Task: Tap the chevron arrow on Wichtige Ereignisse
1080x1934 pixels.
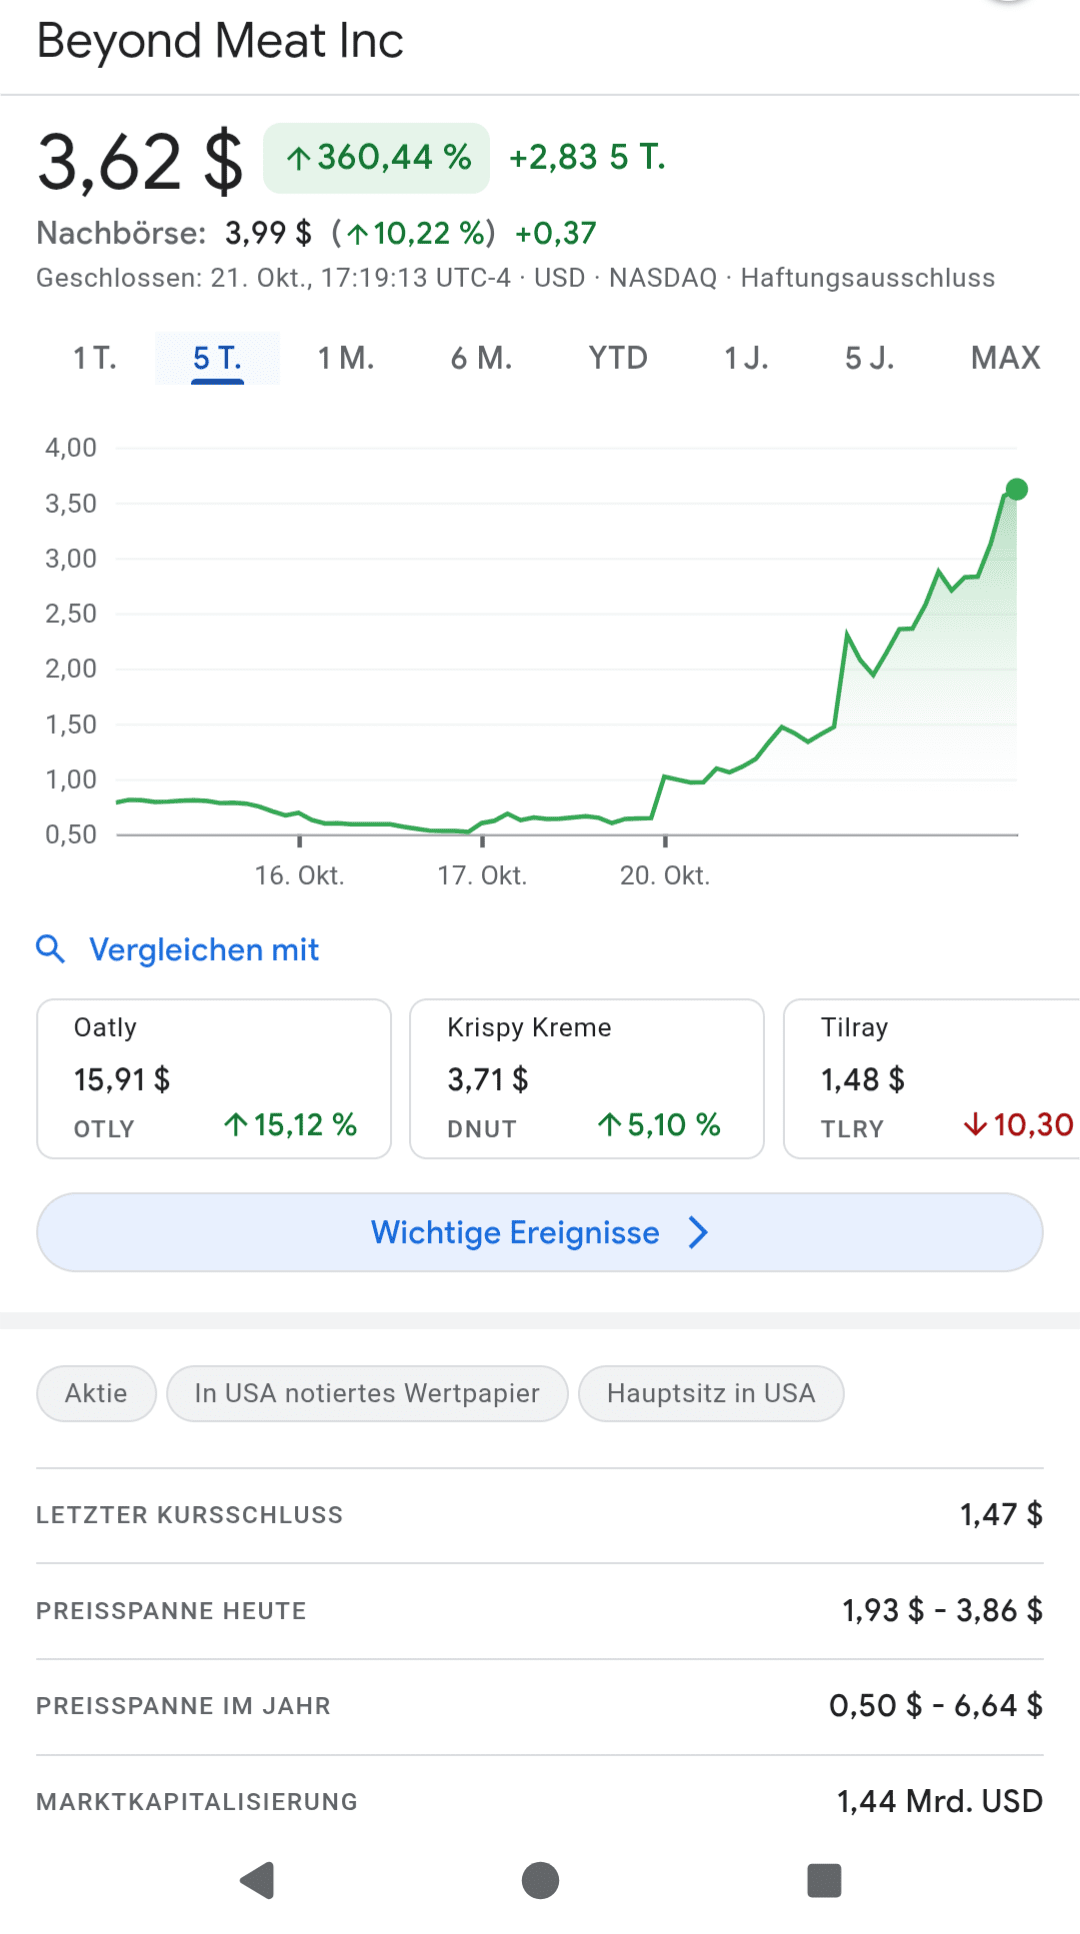Action: (698, 1232)
